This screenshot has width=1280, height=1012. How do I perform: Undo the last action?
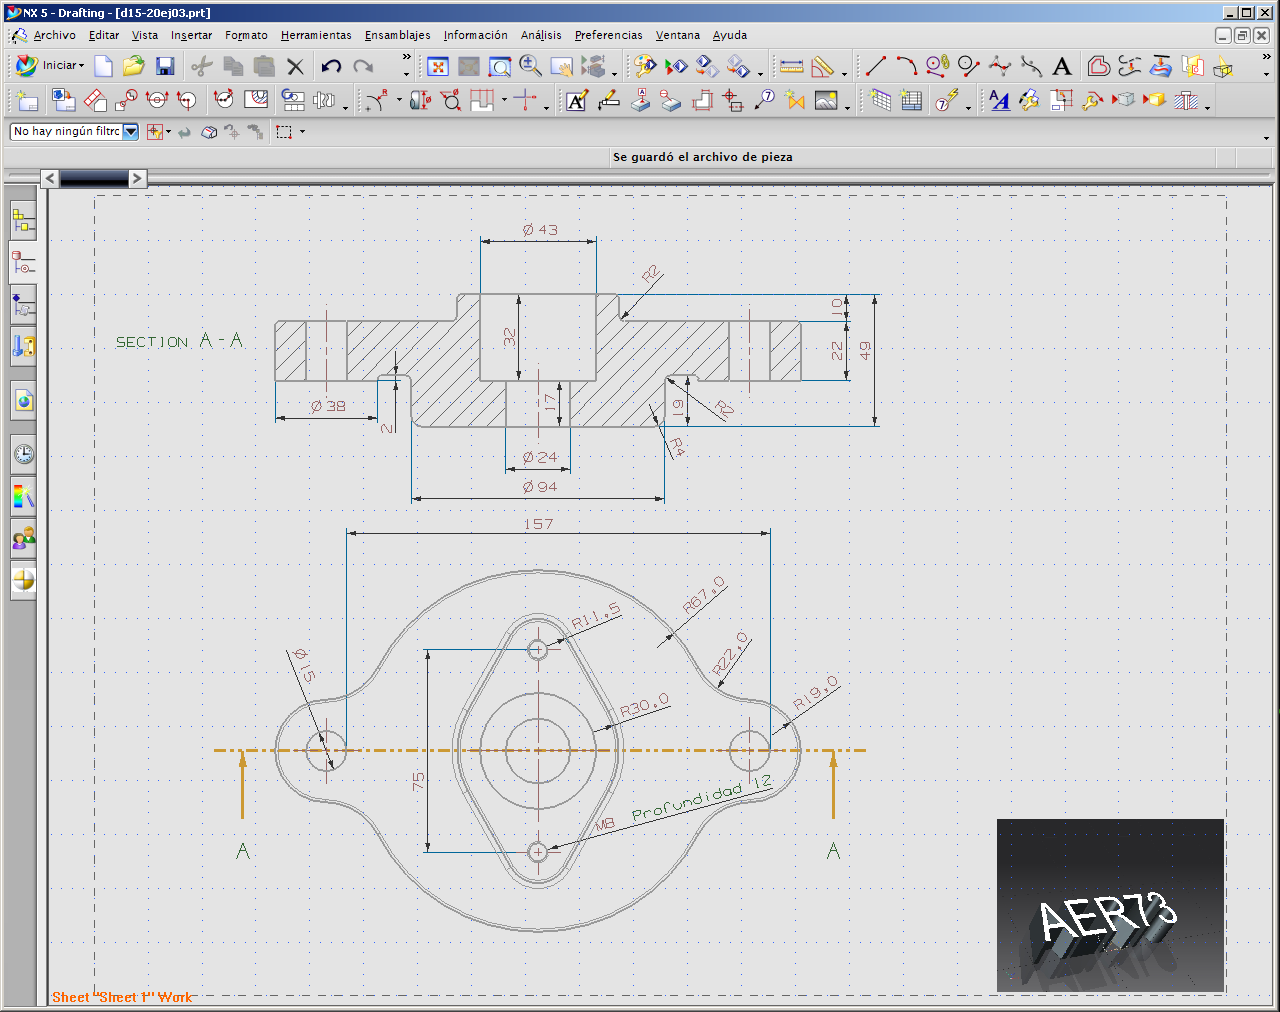(x=331, y=66)
